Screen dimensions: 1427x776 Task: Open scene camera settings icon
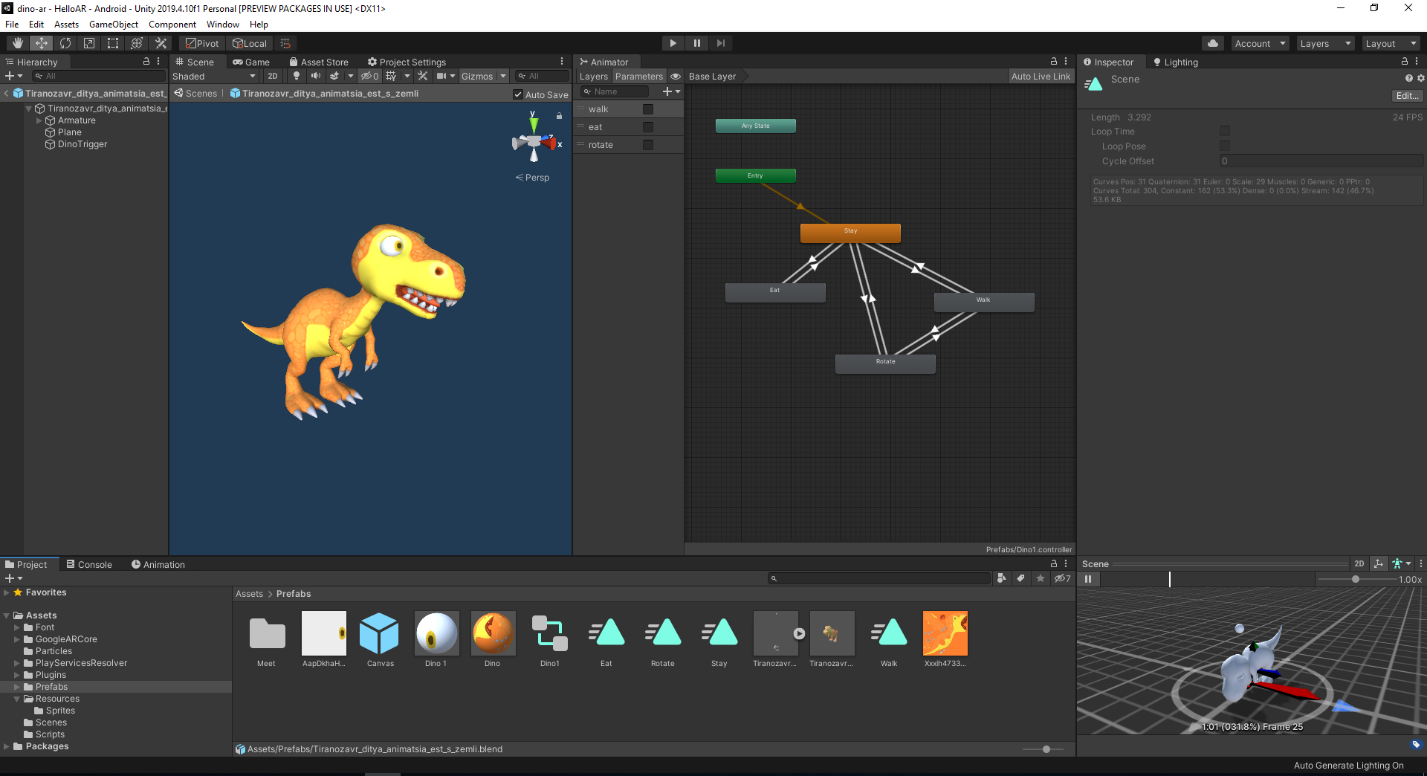tap(441, 76)
